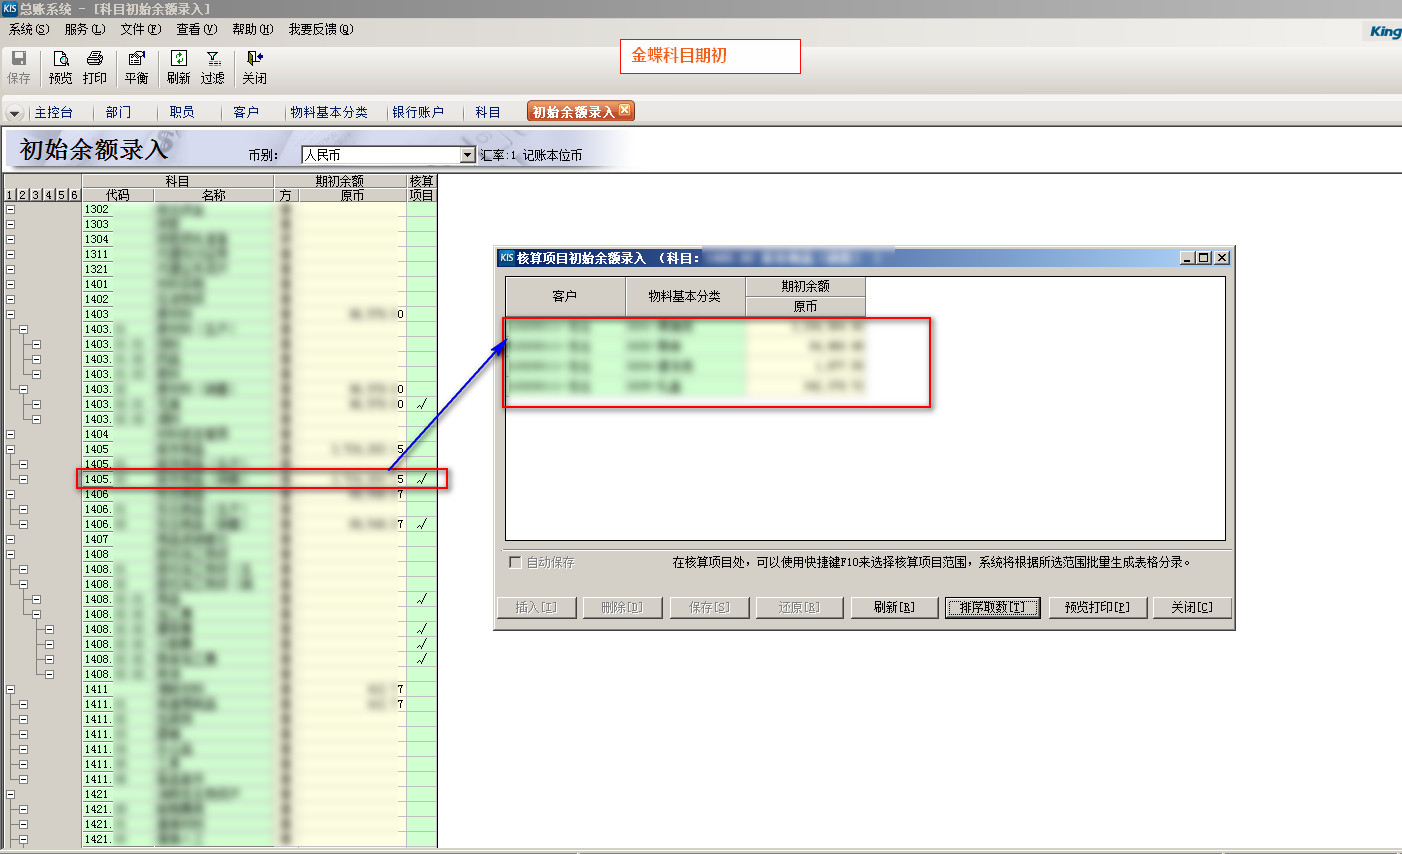Screen dimensions: 1402x854
Task: Open the 查看 menu
Action: click(x=196, y=29)
